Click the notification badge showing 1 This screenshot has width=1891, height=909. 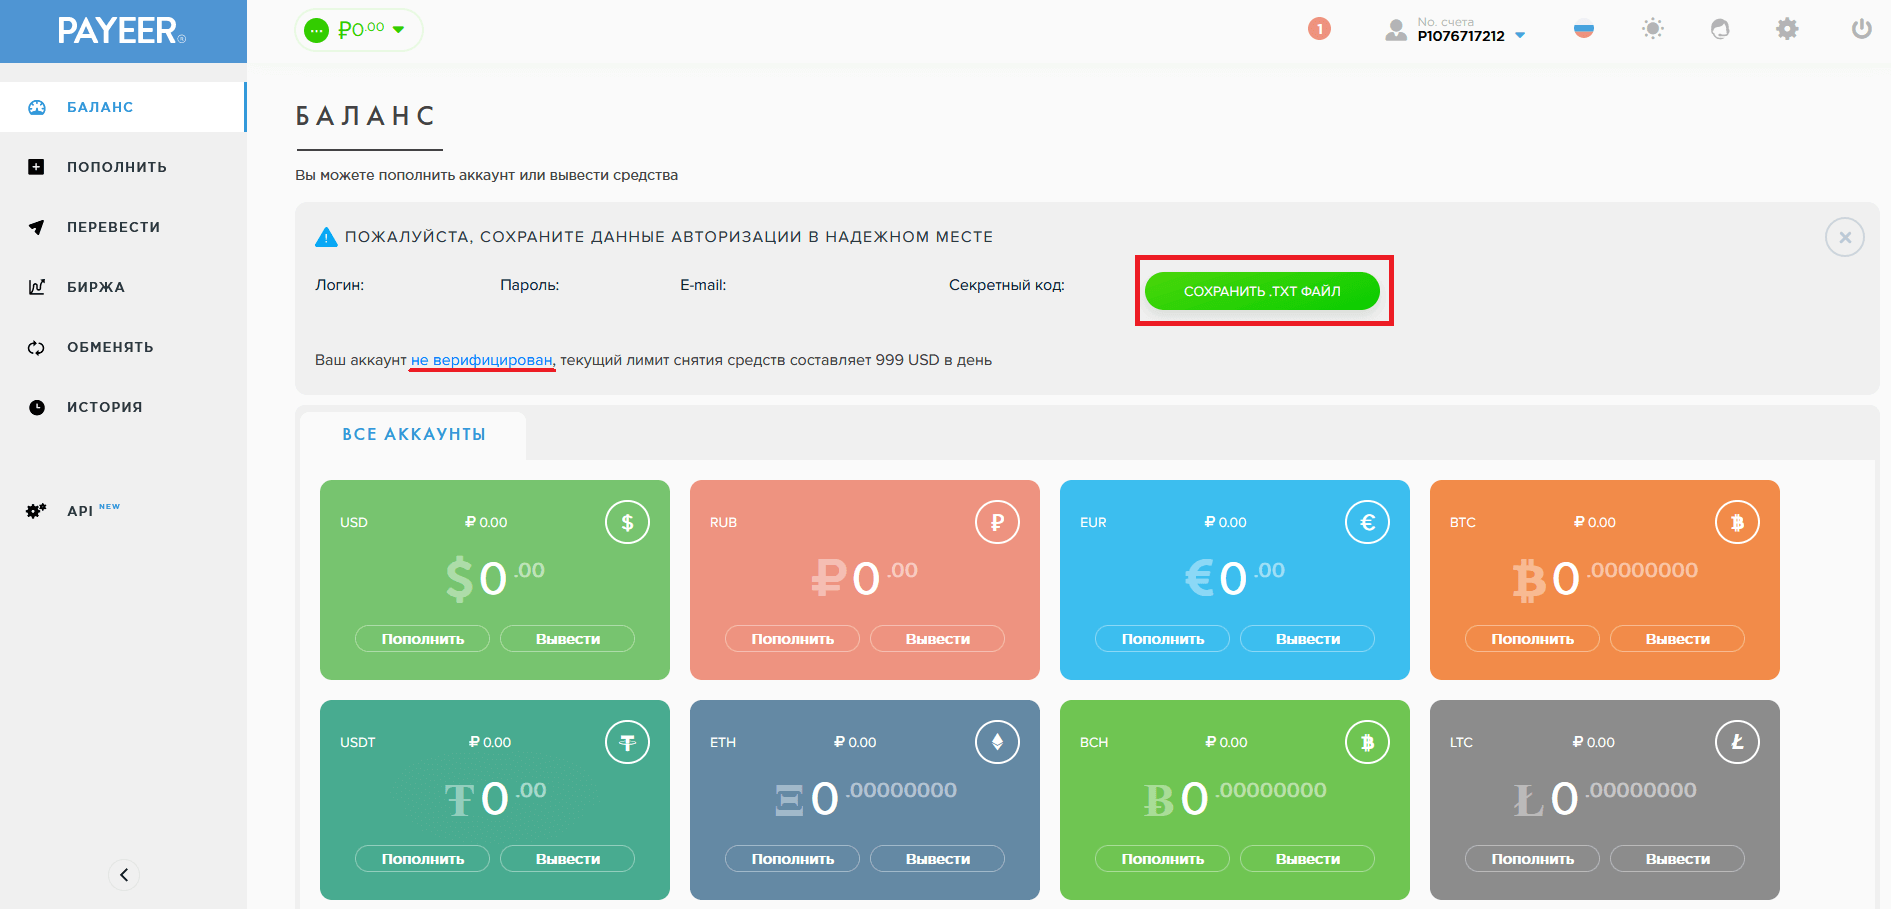tap(1319, 29)
